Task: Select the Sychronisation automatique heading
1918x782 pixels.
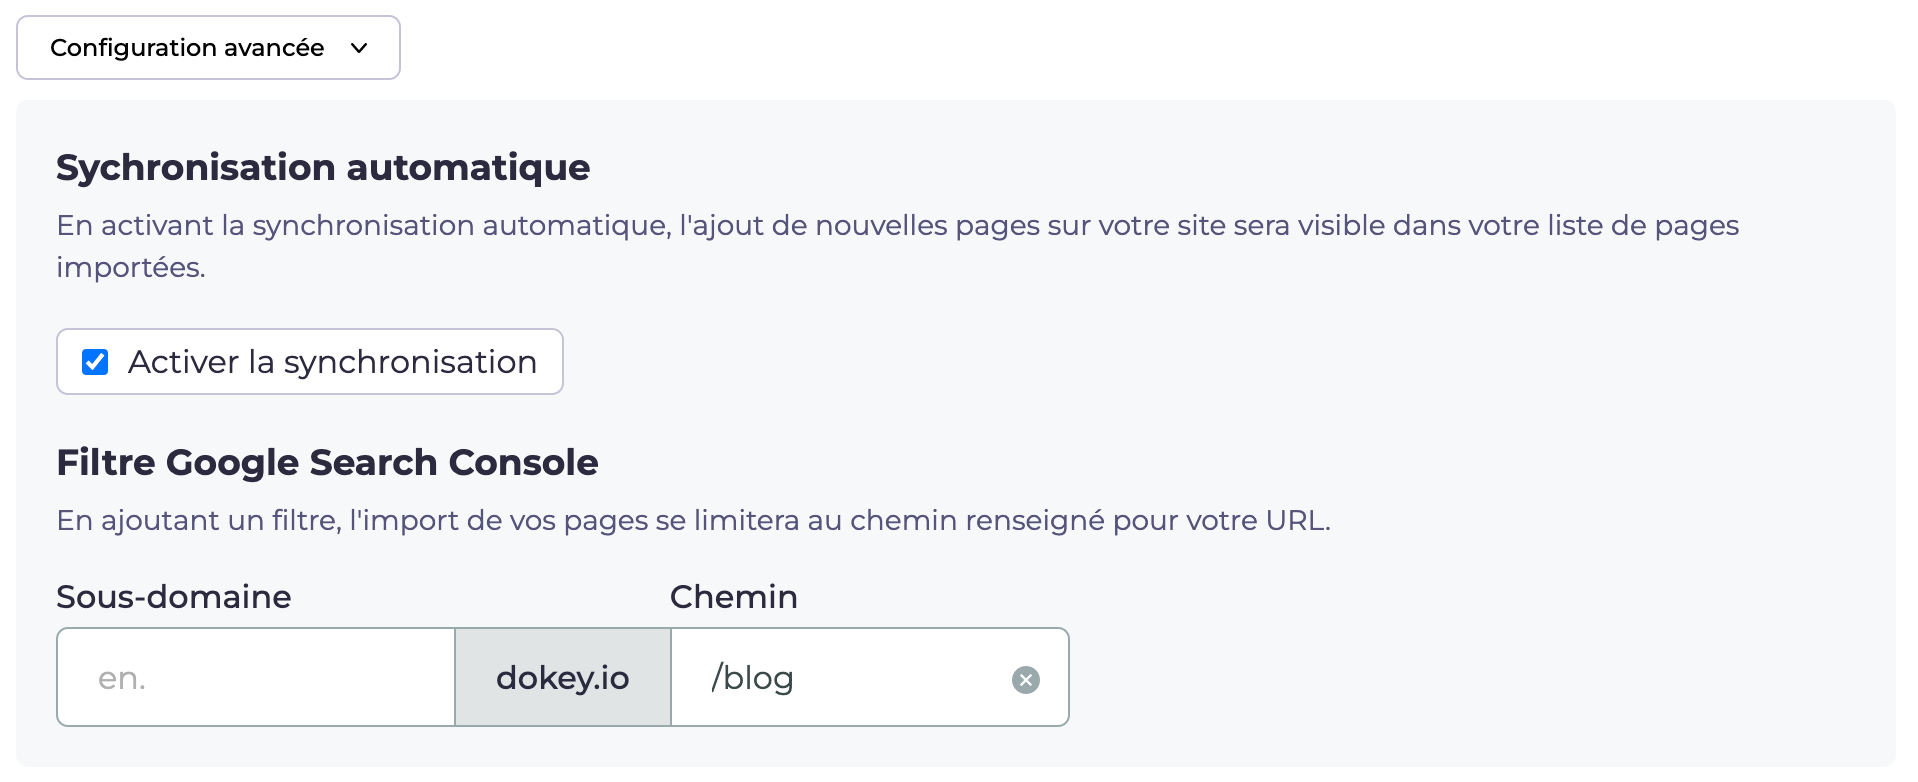Action: (x=323, y=167)
